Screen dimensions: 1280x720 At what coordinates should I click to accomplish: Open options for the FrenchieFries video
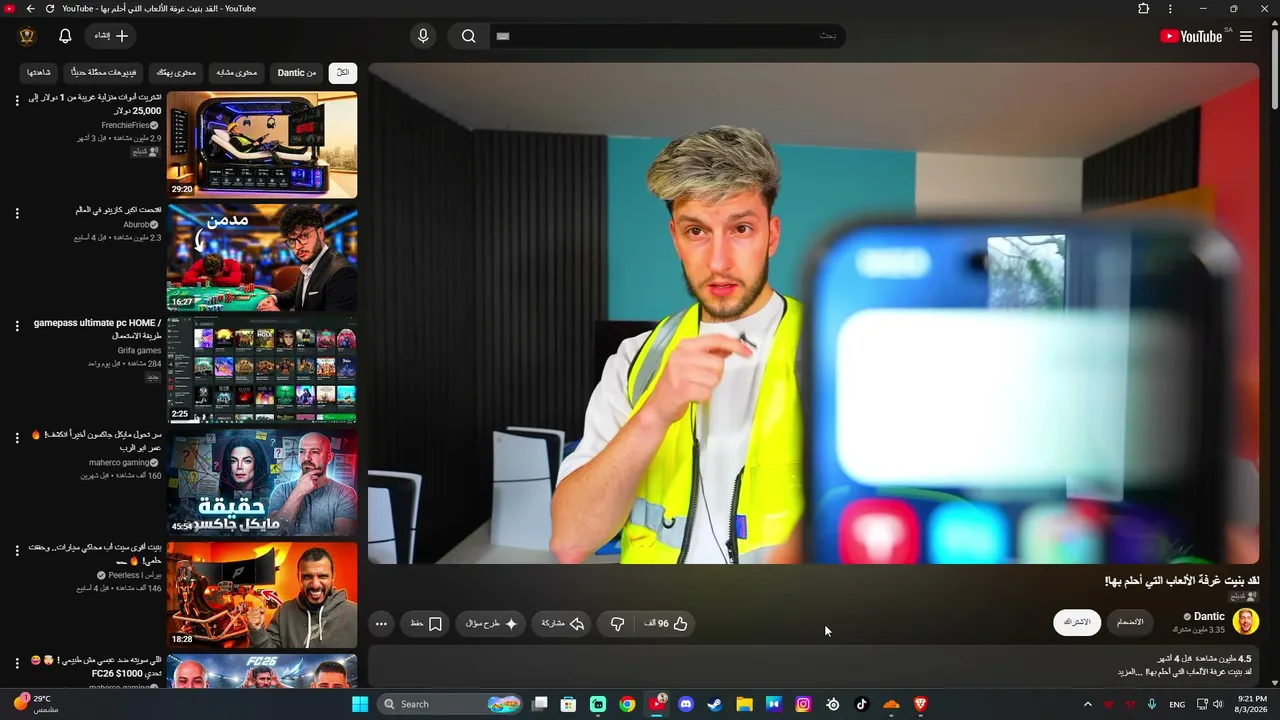(17, 100)
